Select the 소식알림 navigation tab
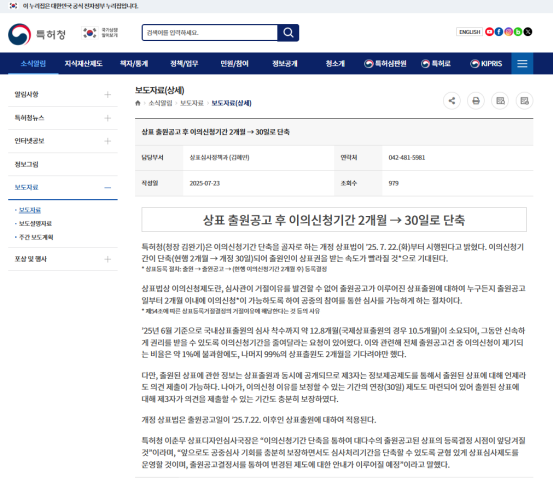Viewport: 553px width, 479px height. [33, 63]
